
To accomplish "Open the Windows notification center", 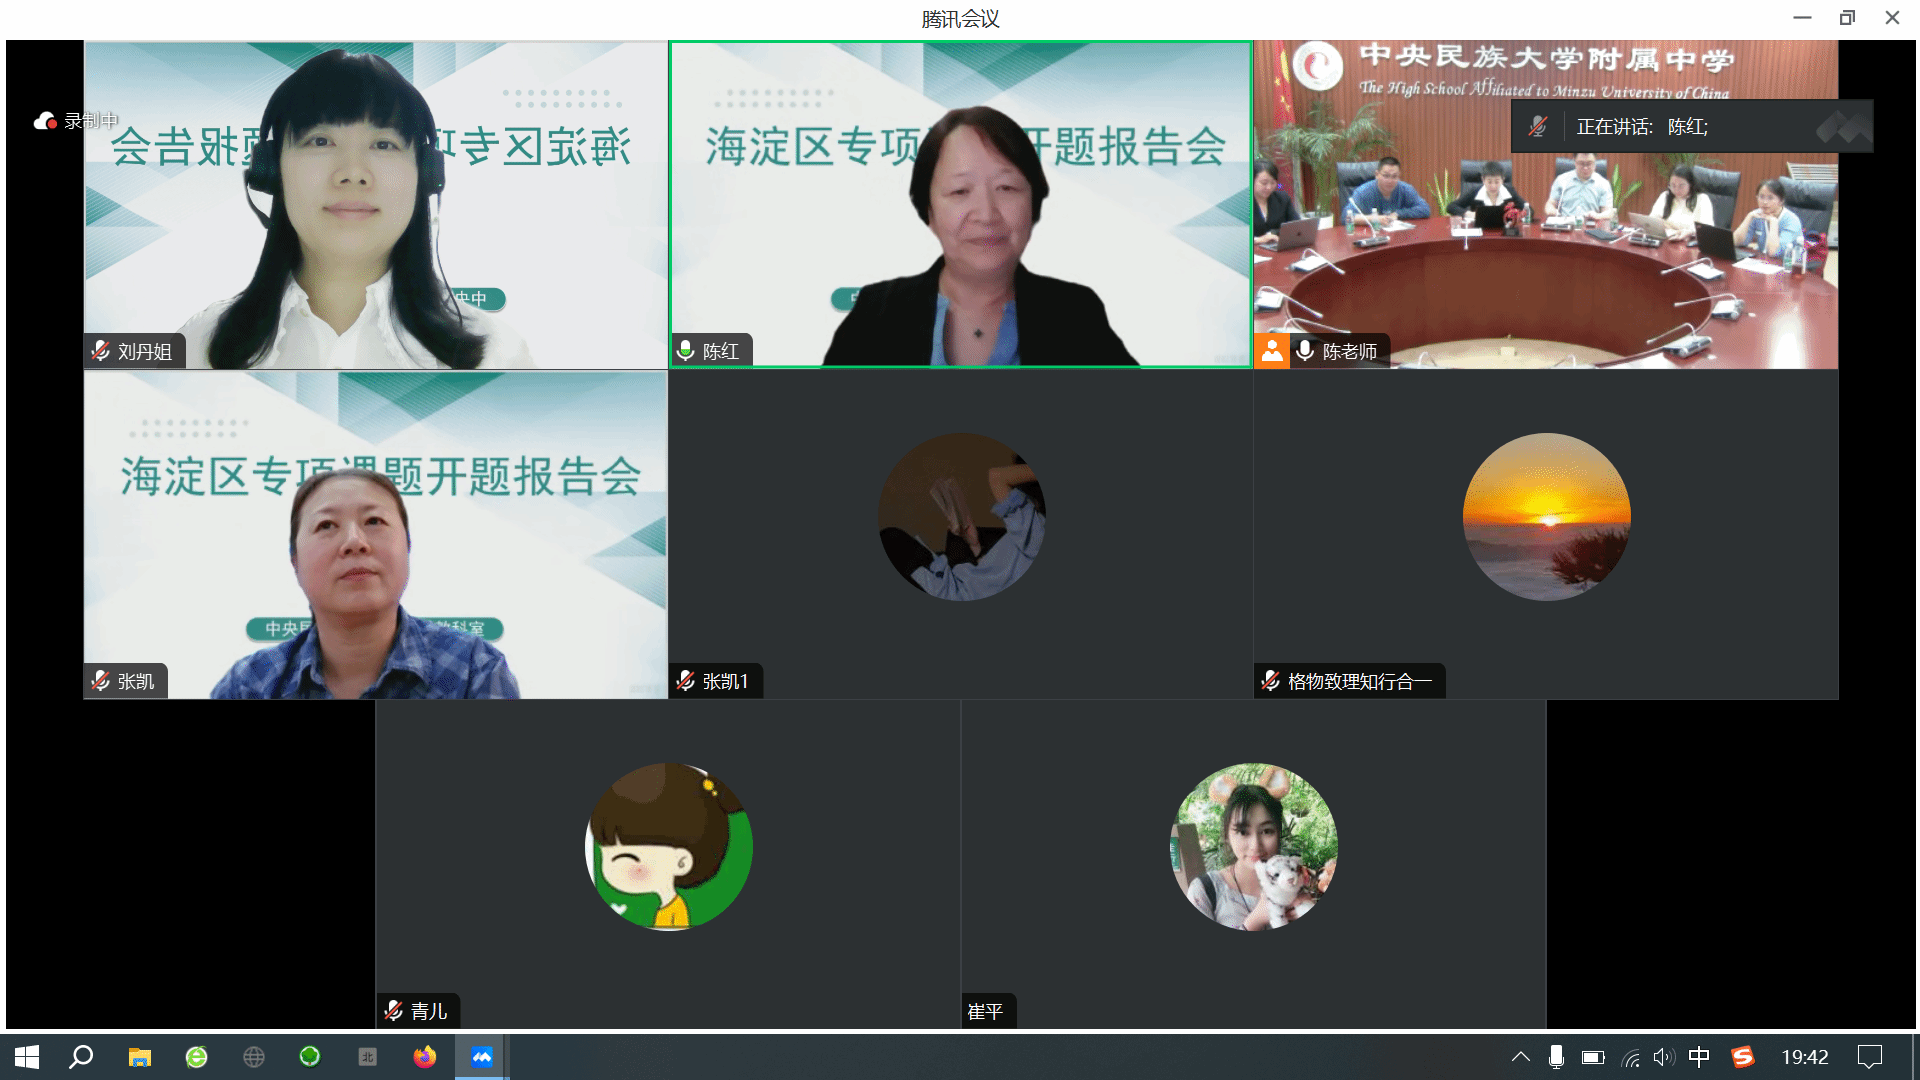I will pos(1869,1057).
